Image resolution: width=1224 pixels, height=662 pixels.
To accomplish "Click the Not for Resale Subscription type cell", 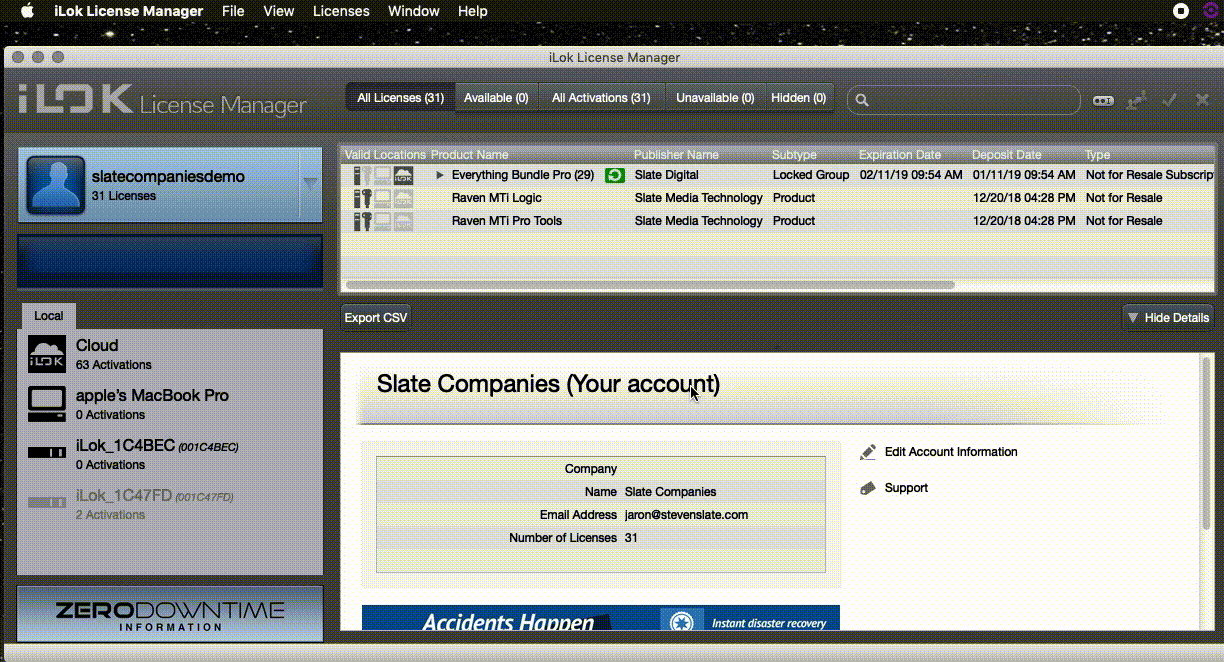I will click(x=1150, y=175).
